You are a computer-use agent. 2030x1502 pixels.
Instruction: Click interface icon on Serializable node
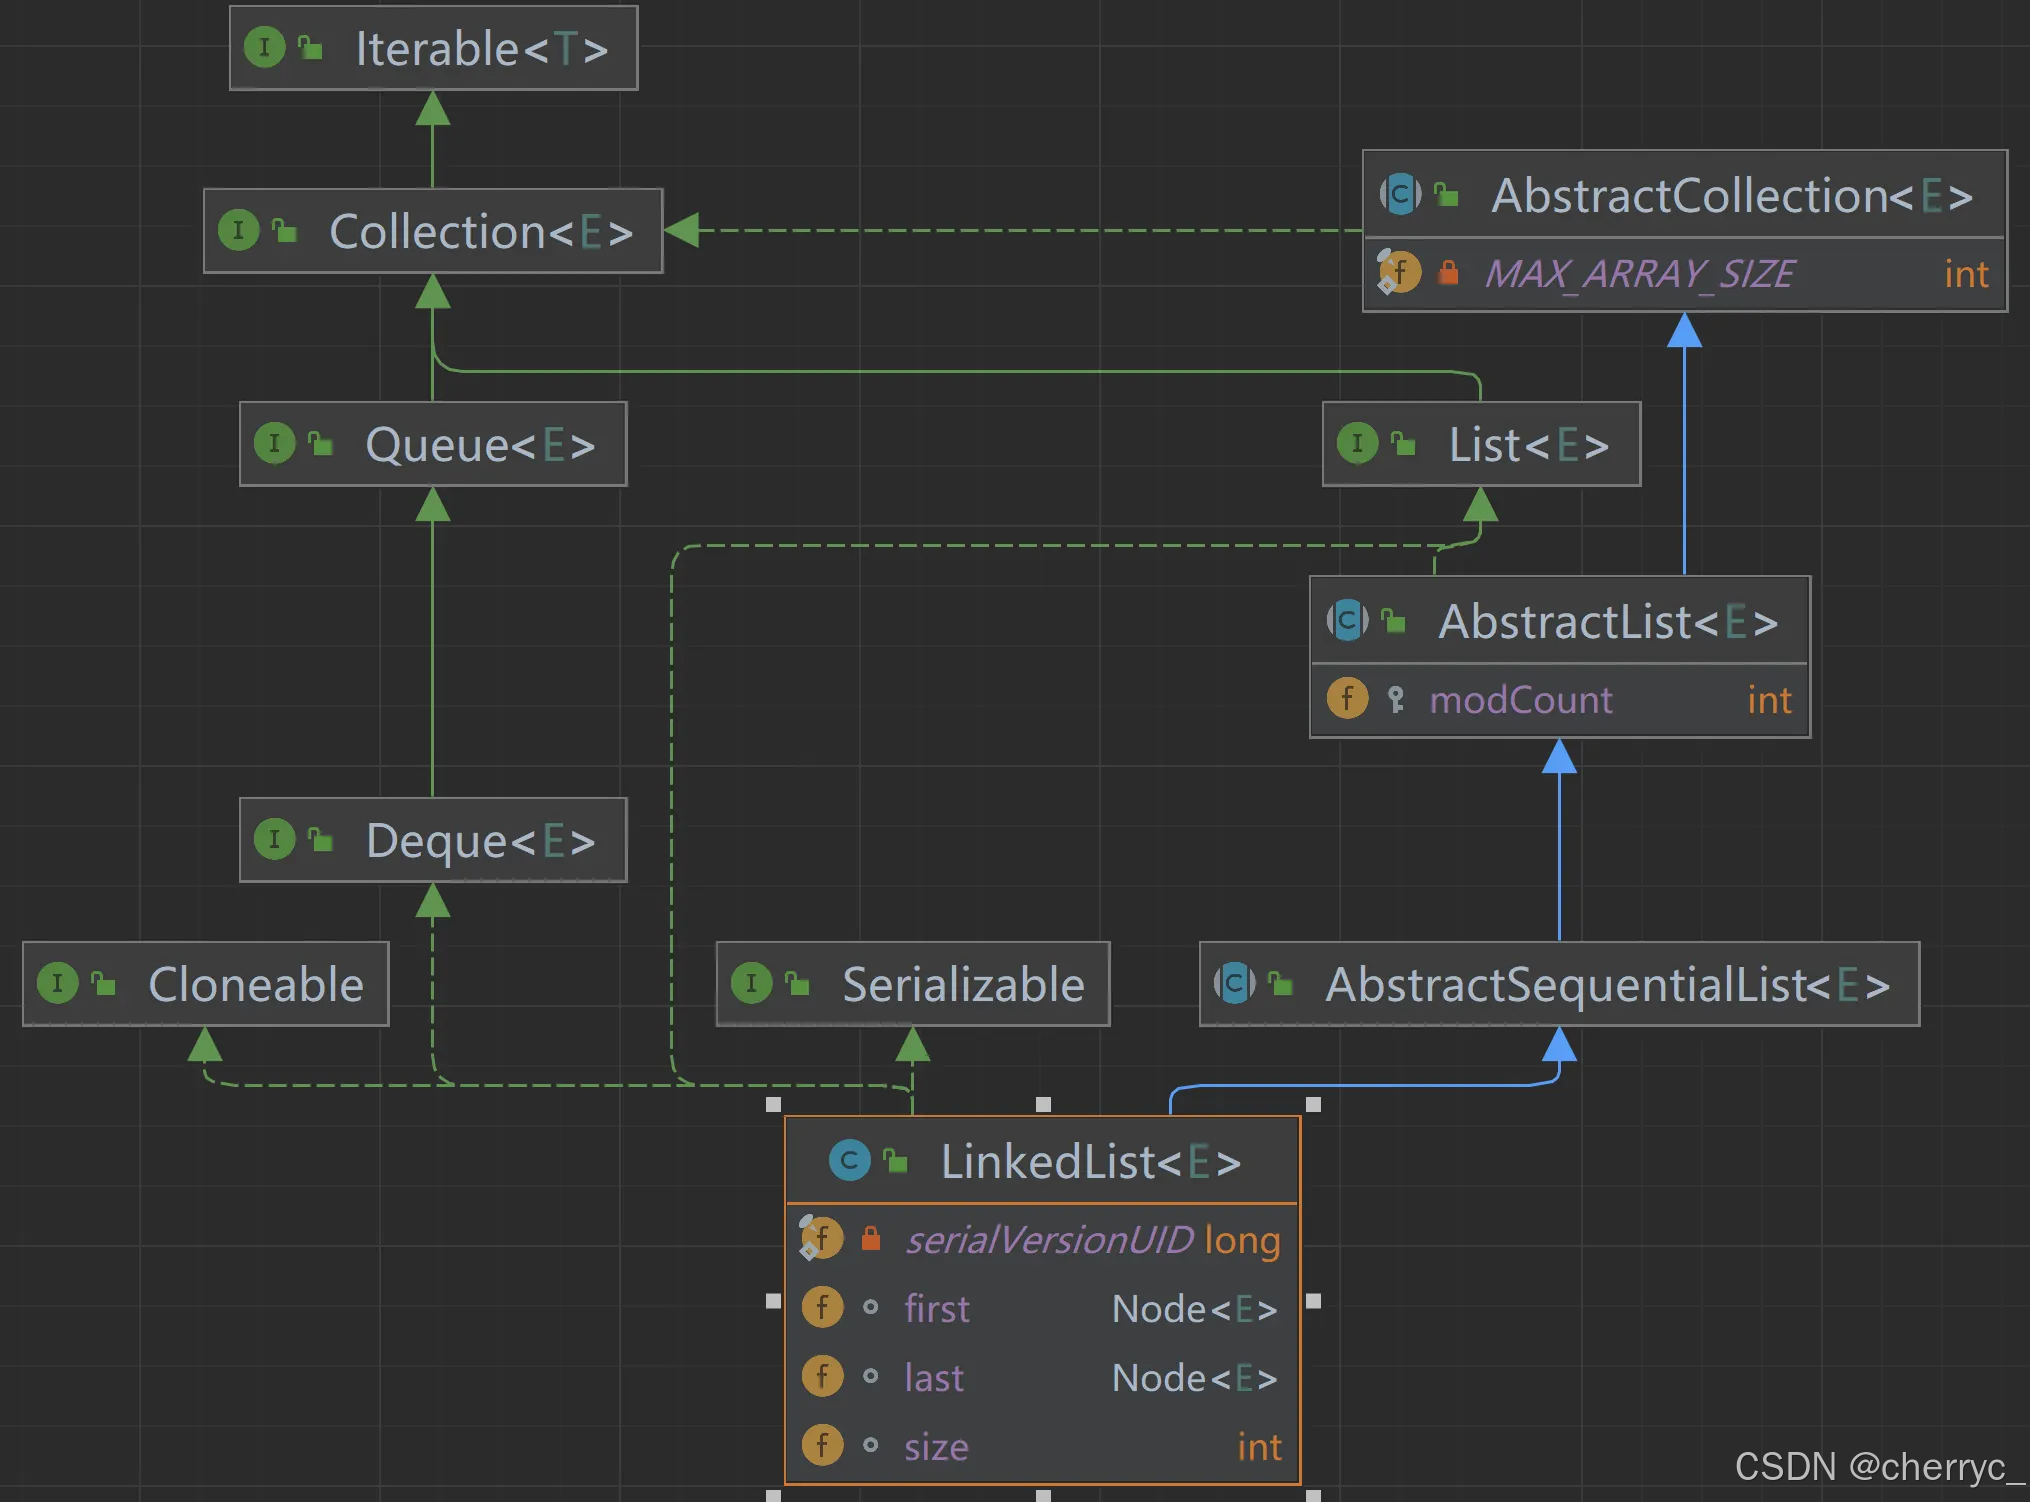751,983
